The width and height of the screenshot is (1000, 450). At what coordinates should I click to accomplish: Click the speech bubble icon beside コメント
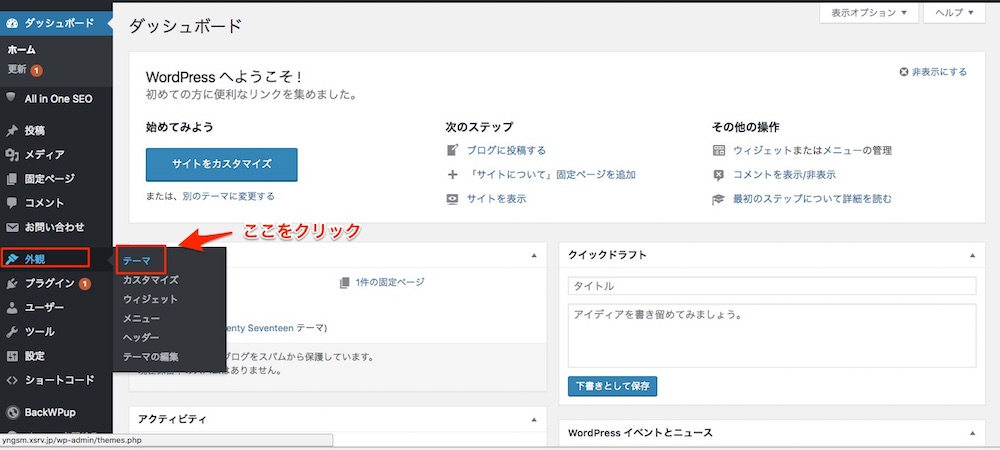(x=11, y=203)
